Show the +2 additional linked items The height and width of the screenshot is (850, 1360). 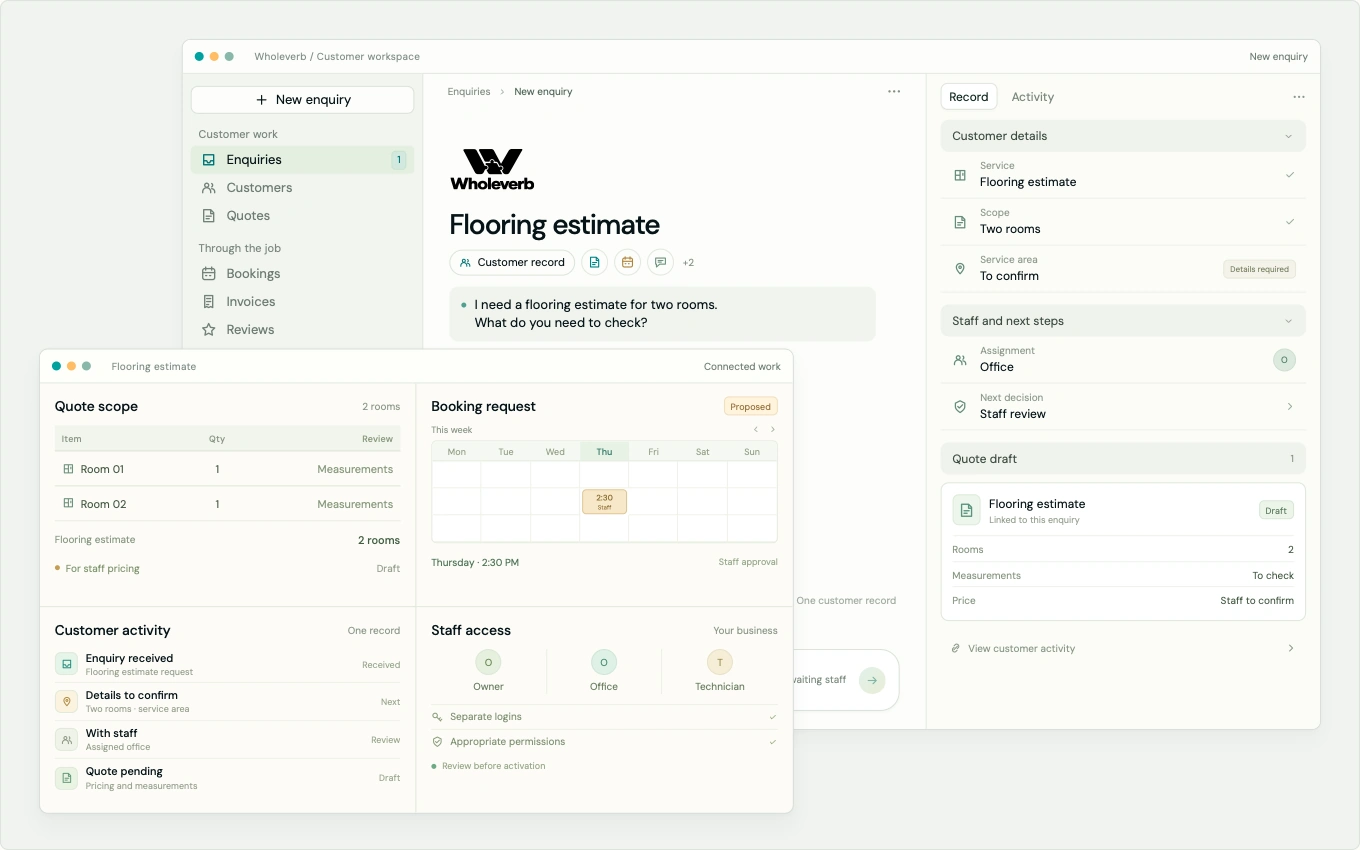(x=688, y=263)
